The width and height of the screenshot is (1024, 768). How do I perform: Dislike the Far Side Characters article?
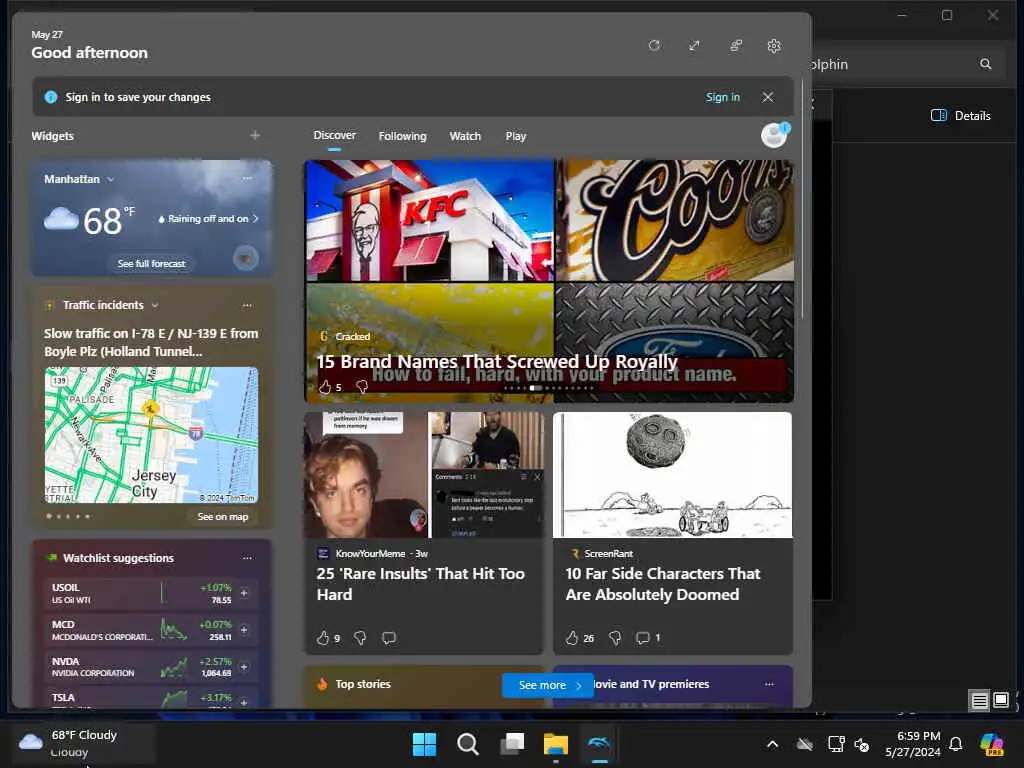pos(615,638)
